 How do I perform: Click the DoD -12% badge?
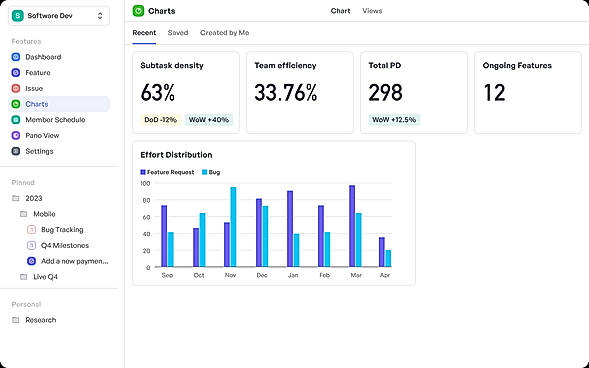coord(161,120)
